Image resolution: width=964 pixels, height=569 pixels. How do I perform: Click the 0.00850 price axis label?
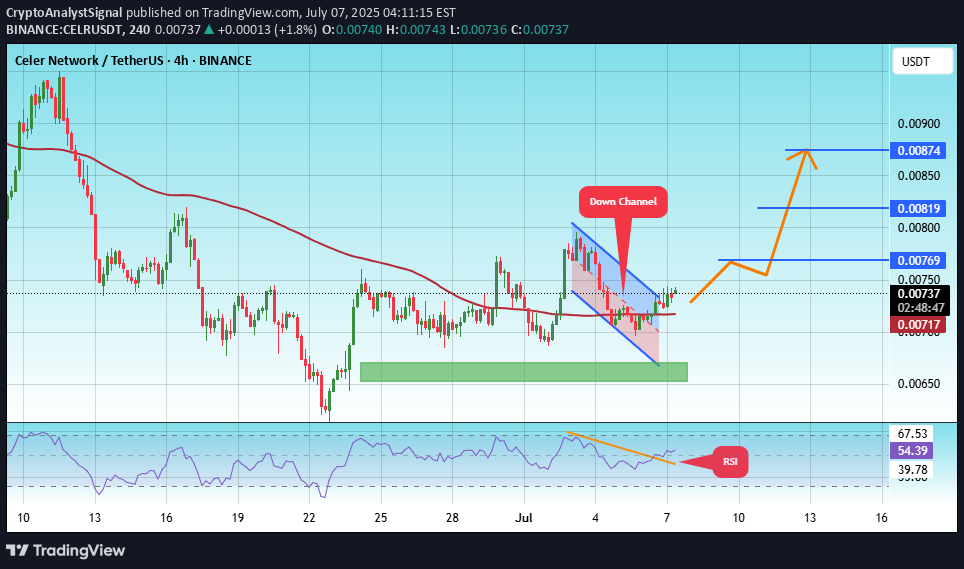tap(919, 176)
